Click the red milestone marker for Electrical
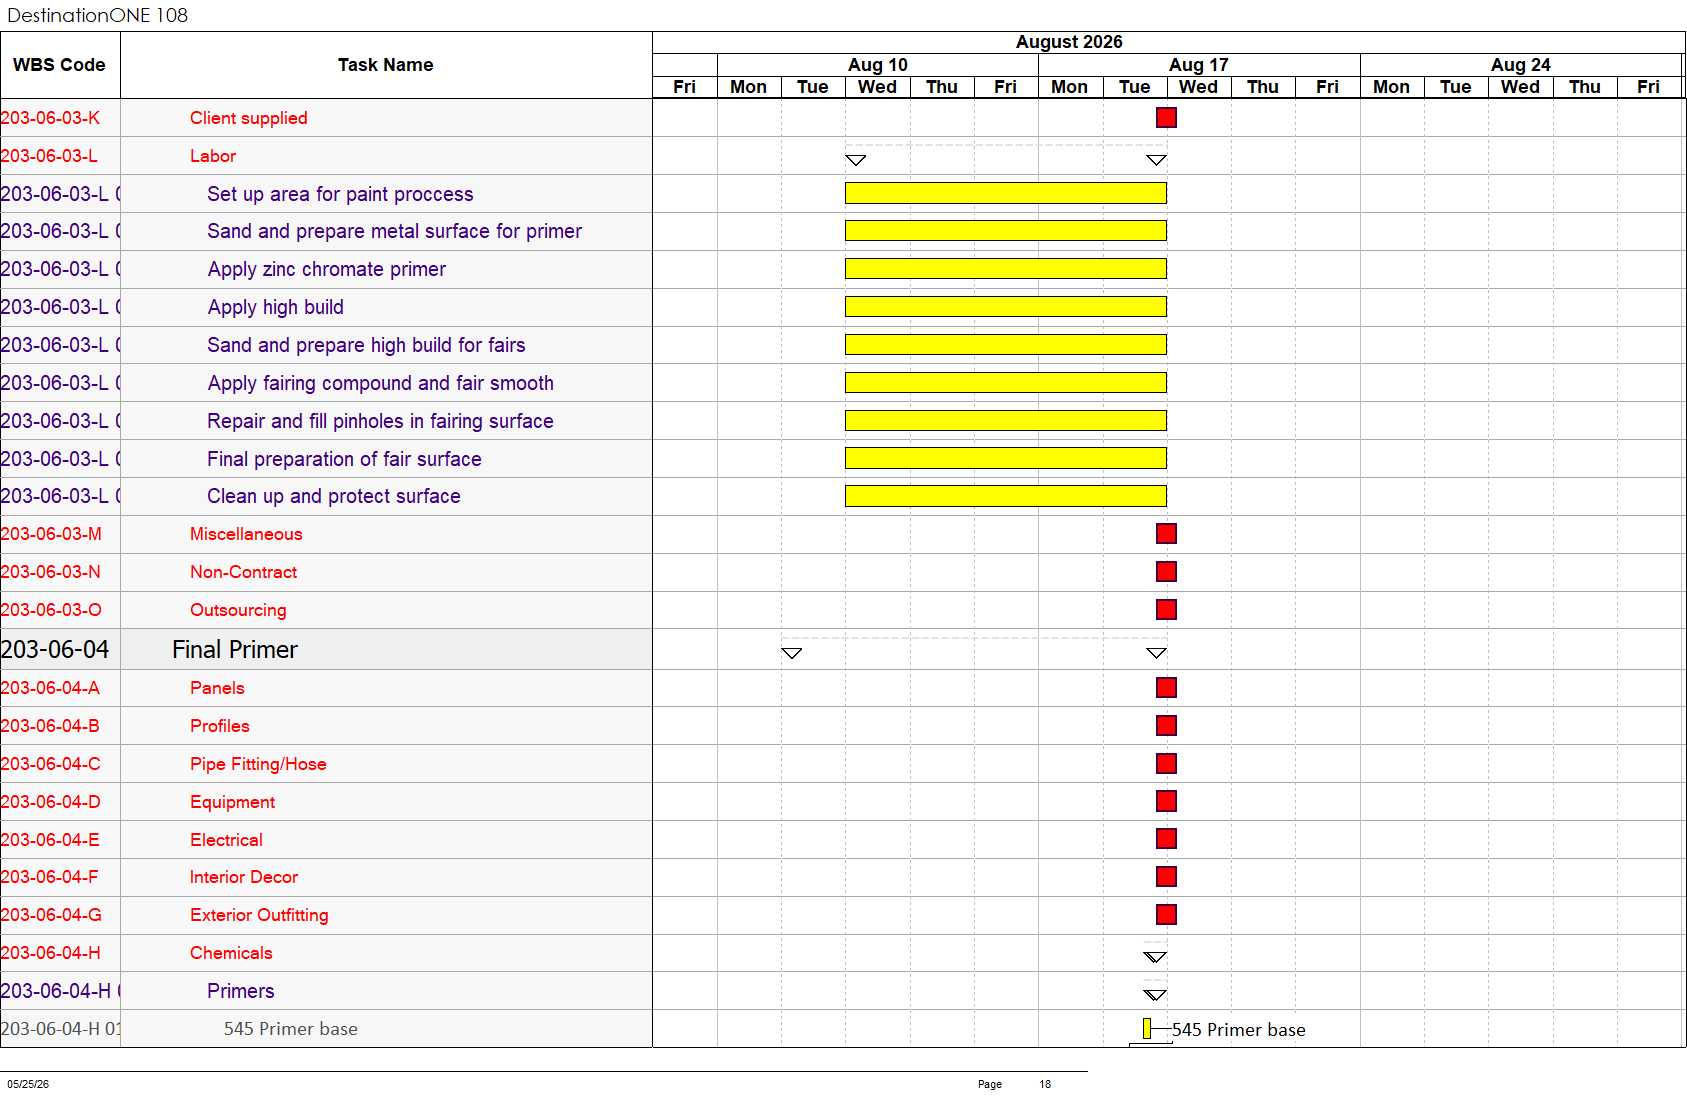Viewport: 1687px width, 1097px height. click(1166, 839)
